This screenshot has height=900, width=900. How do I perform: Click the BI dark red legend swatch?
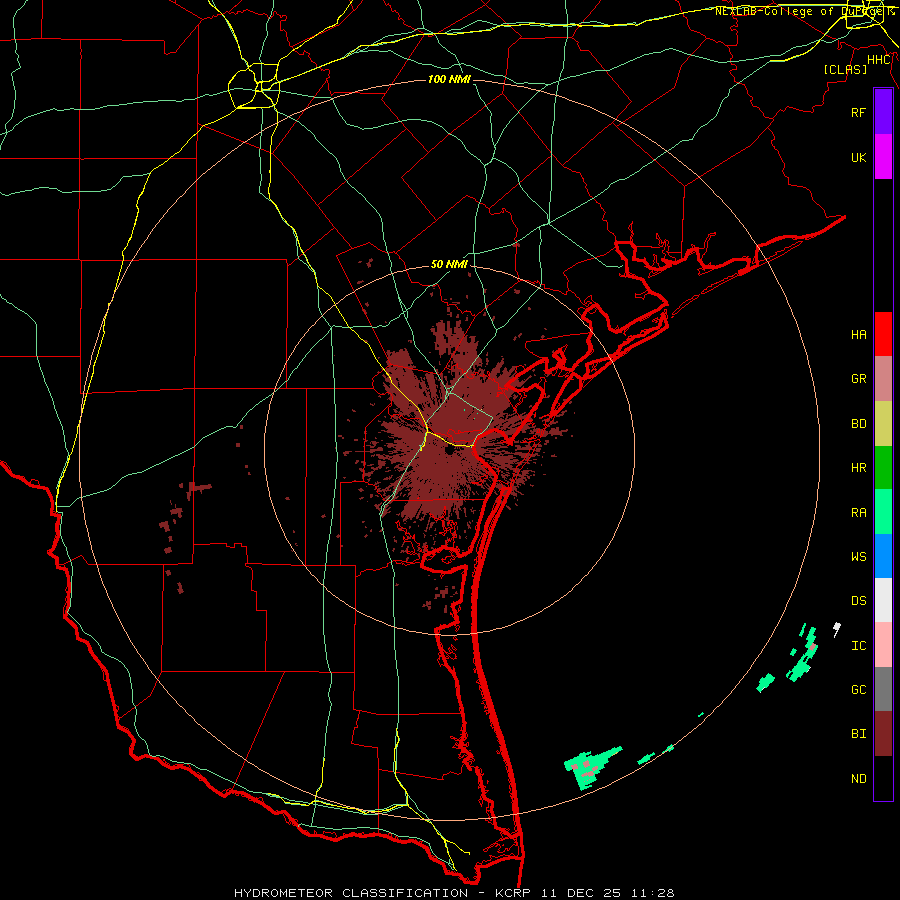pyautogui.click(x=883, y=734)
